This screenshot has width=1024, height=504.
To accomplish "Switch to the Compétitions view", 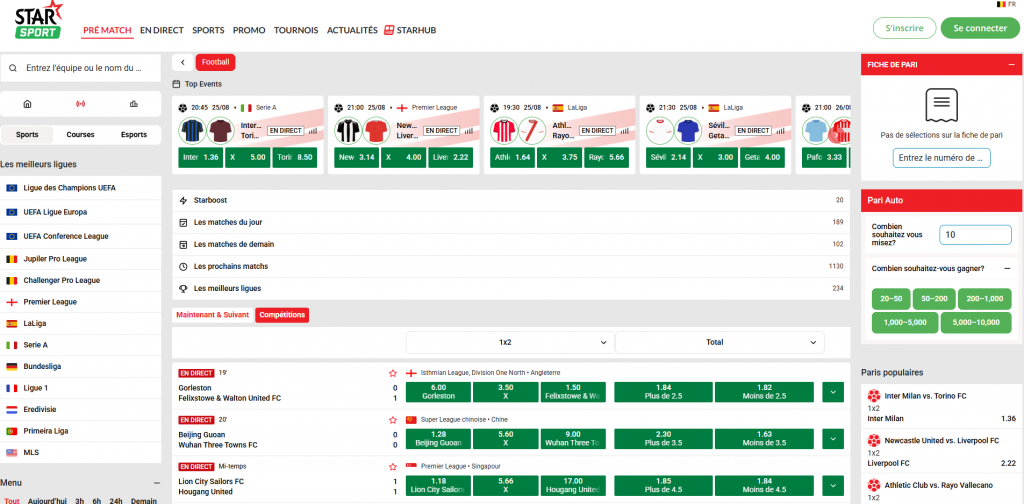I will click(282, 315).
